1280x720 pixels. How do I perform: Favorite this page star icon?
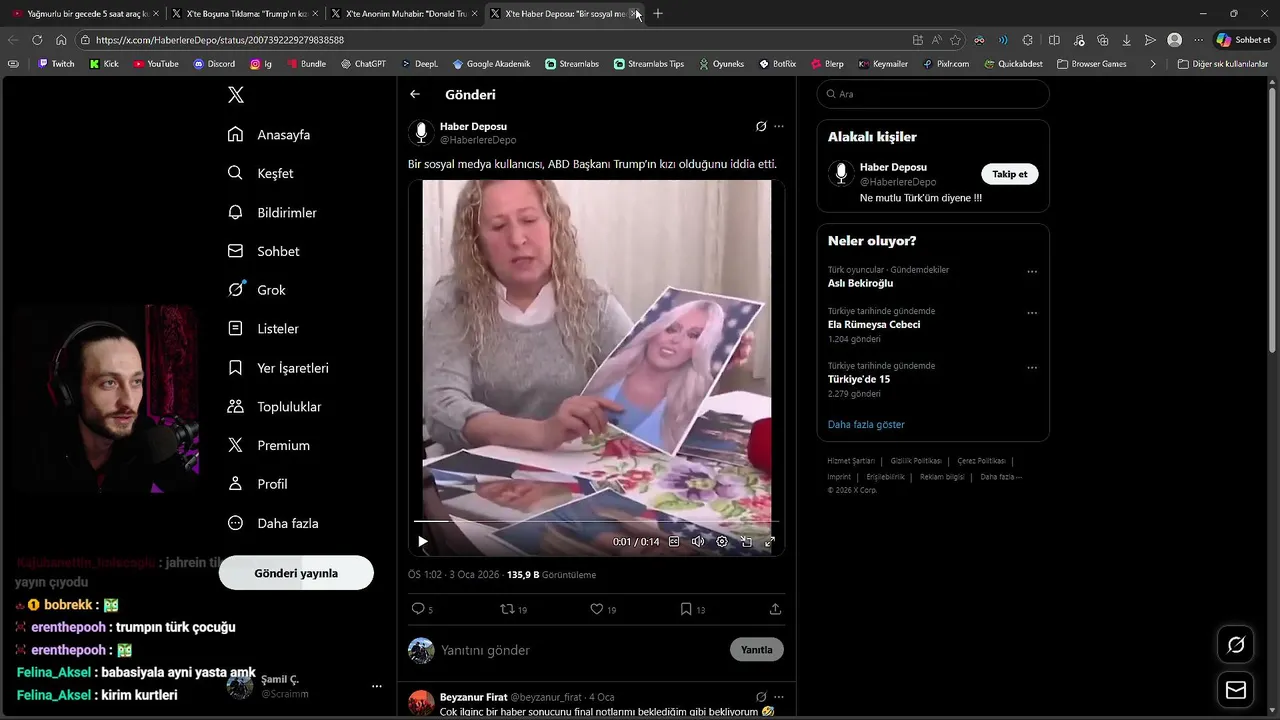(955, 40)
